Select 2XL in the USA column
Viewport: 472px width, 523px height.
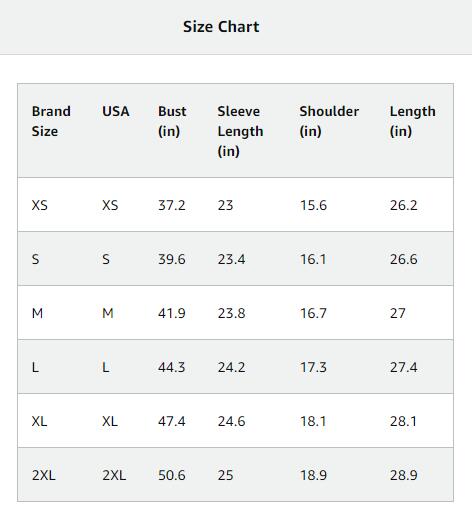coord(114,475)
